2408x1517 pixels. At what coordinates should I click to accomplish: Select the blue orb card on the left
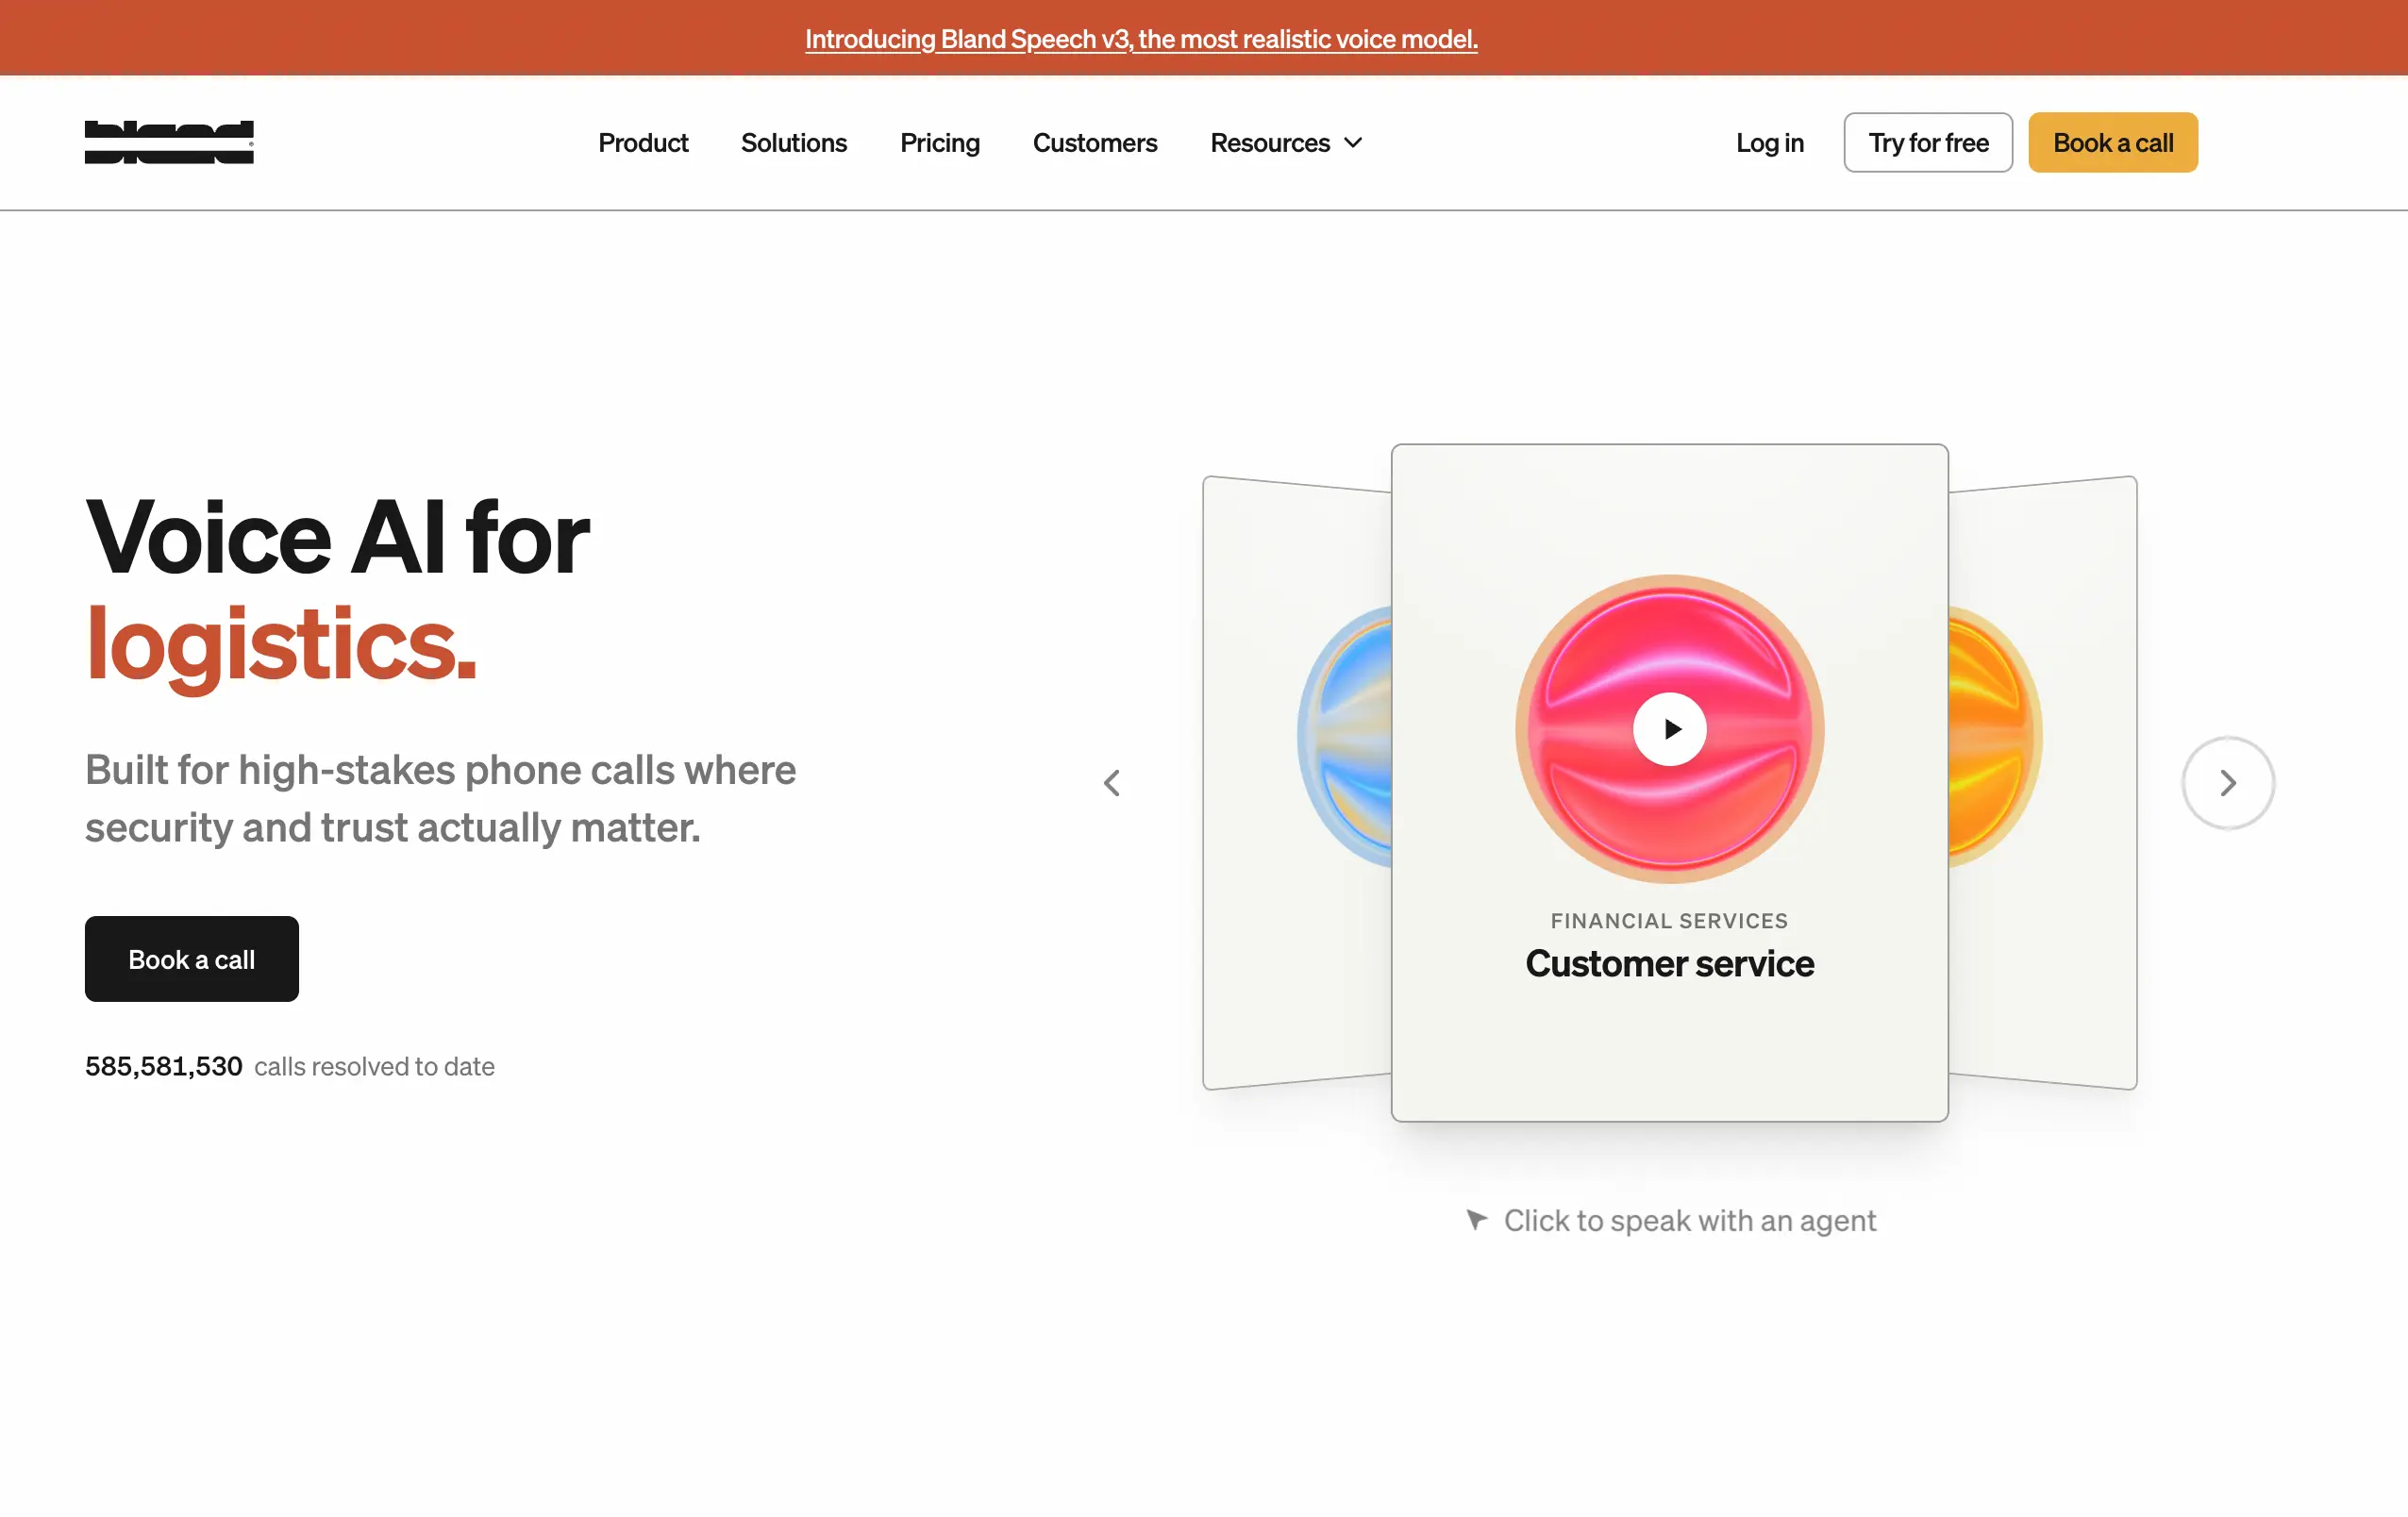coord(1297,783)
